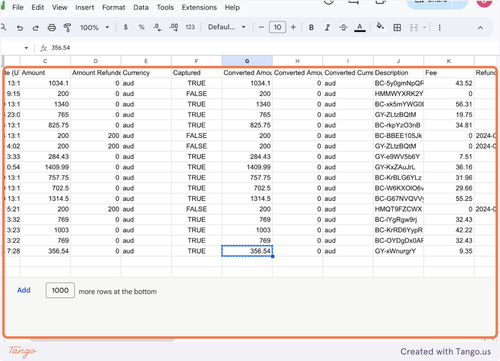Image resolution: width=500 pixels, height=361 pixels.
Task: Select the Amount cell 1034.1
Action: click(45, 83)
